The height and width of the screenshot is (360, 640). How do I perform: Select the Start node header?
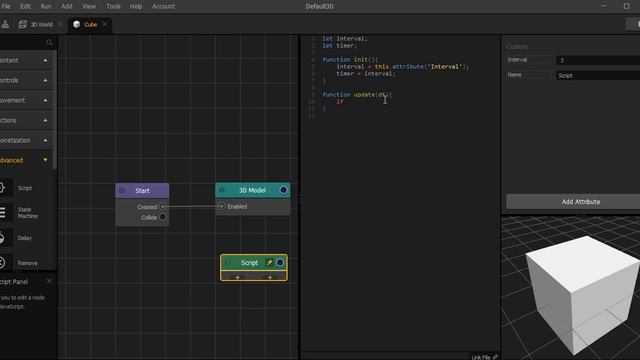[142, 191]
